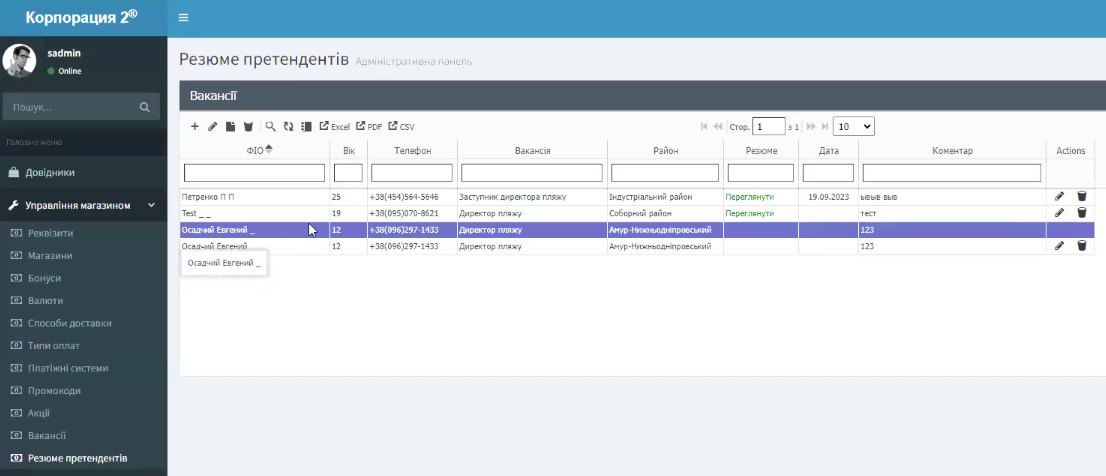Export table to PDF

click(x=369, y=127)
